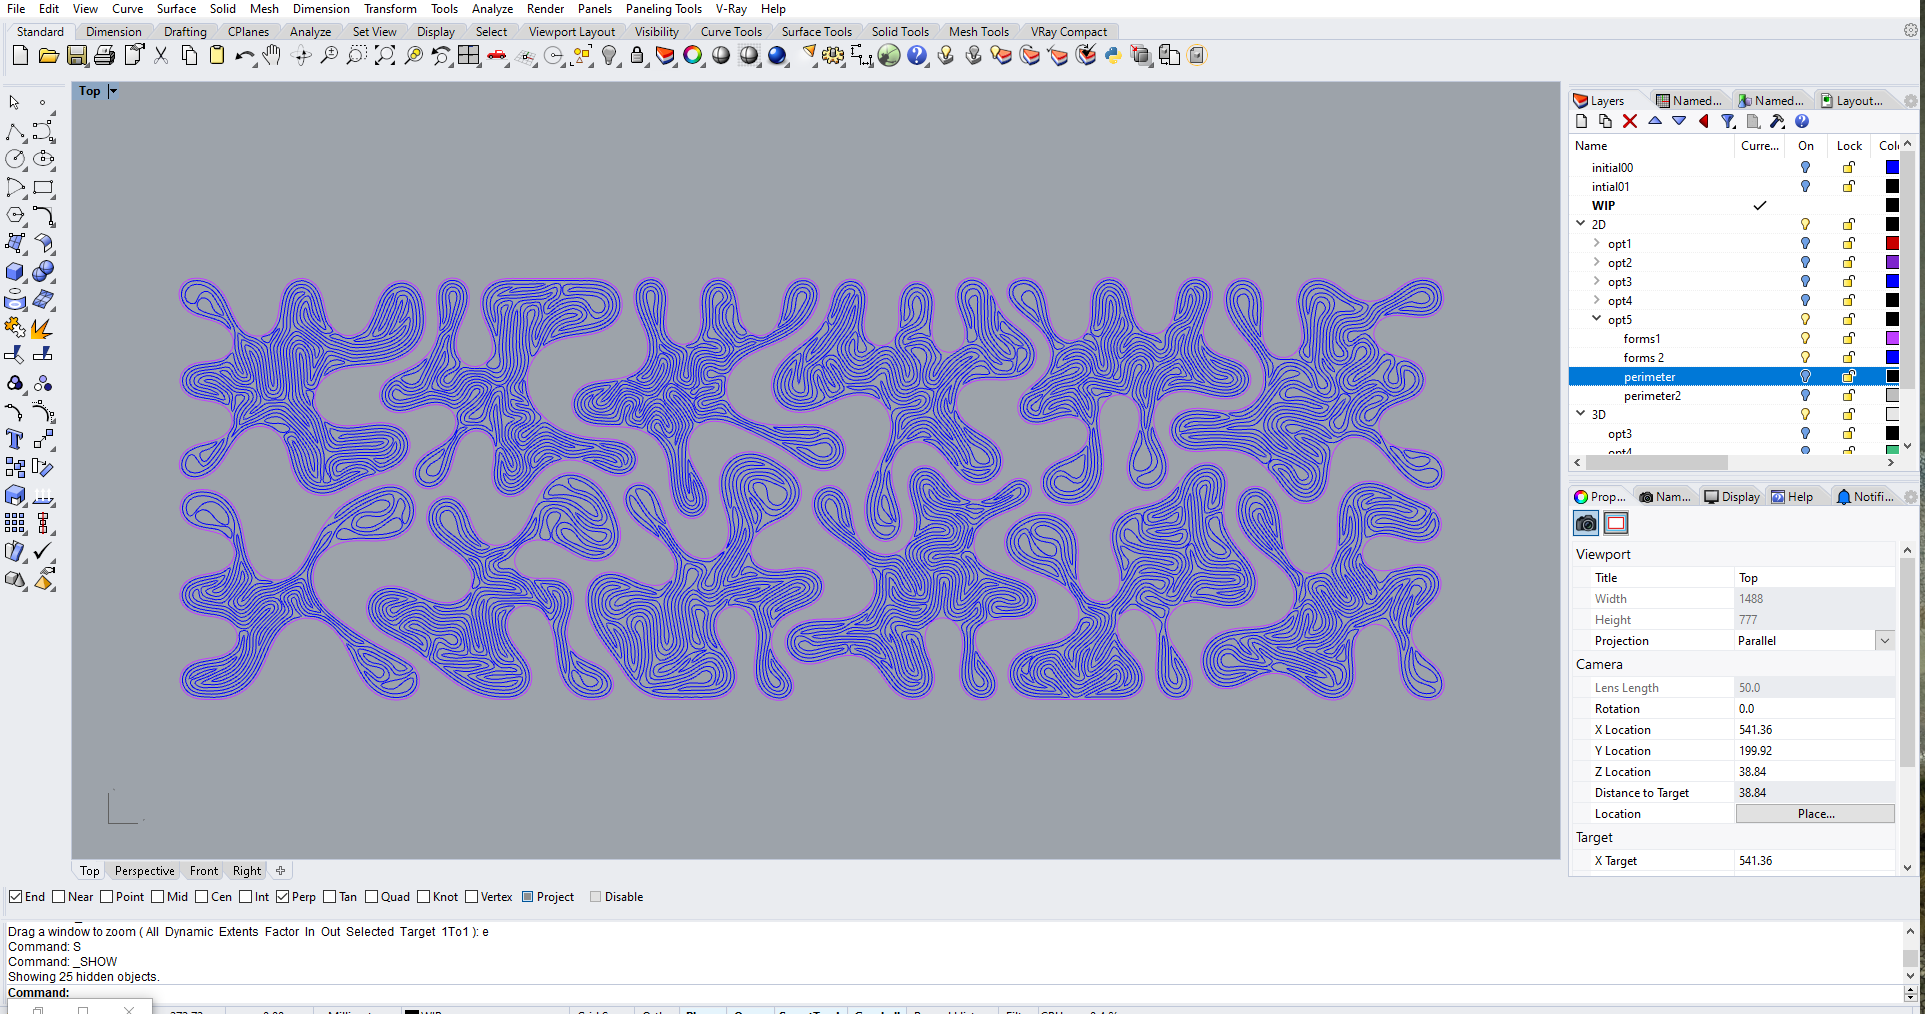Toggle visibility bulb of initial00 layer
Viewport: 1925px width, 1014px height.
tap(1806, 168)
